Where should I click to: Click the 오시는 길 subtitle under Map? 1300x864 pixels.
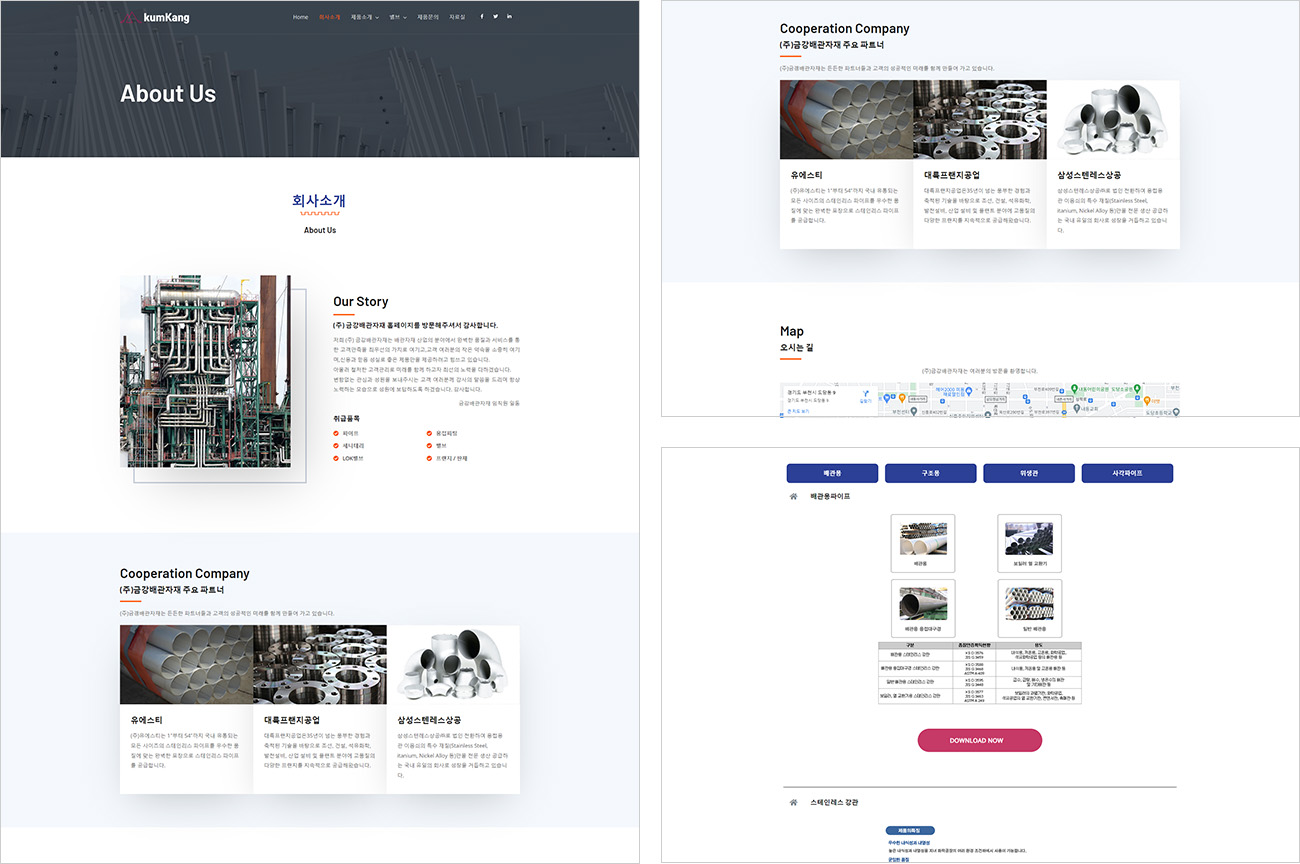(x=799, y=347)
